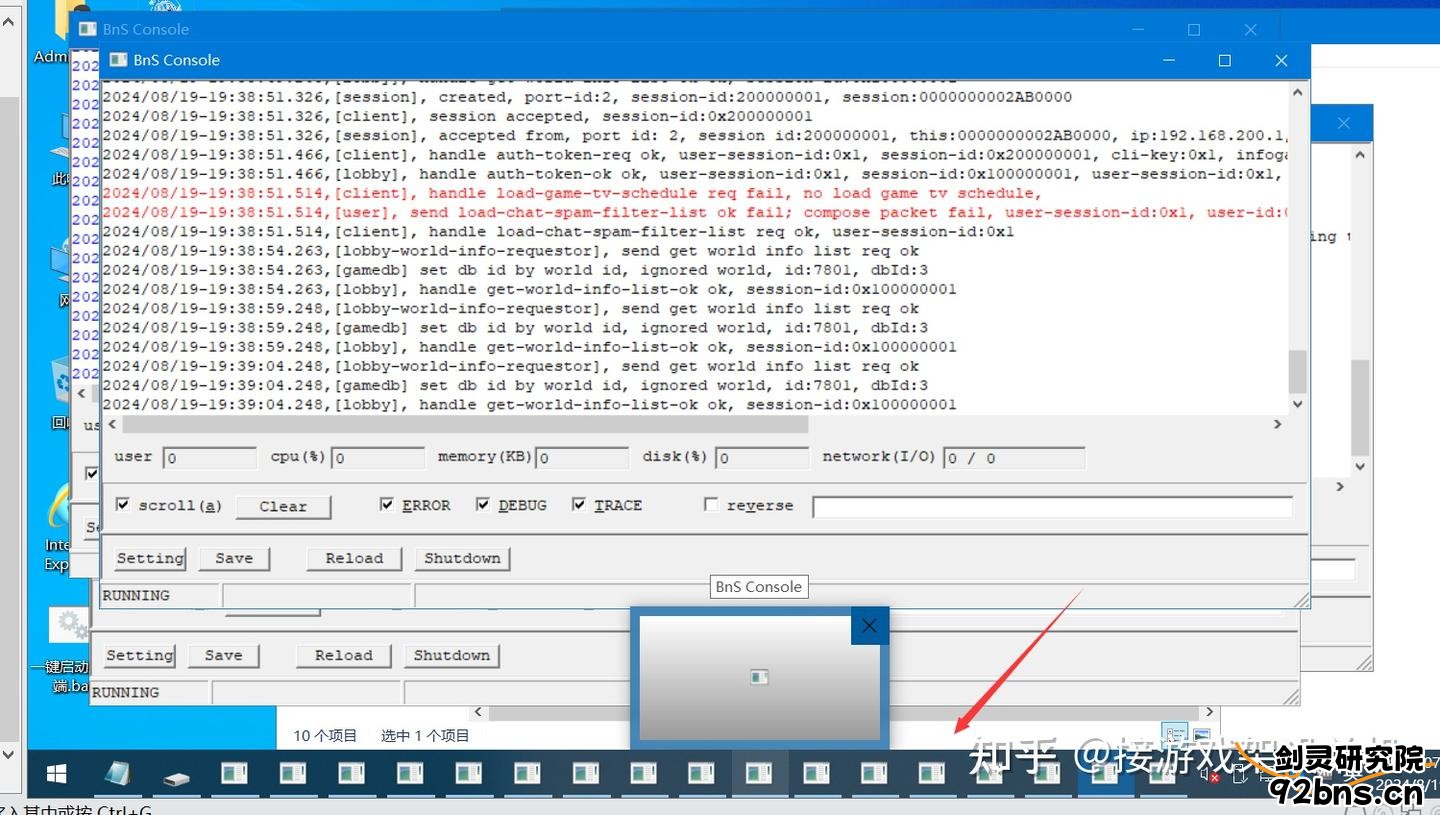Click the log's horizontal scroll-right arrow
1440x815 pixels.
pyautogui.click(x=1277, y=424)
